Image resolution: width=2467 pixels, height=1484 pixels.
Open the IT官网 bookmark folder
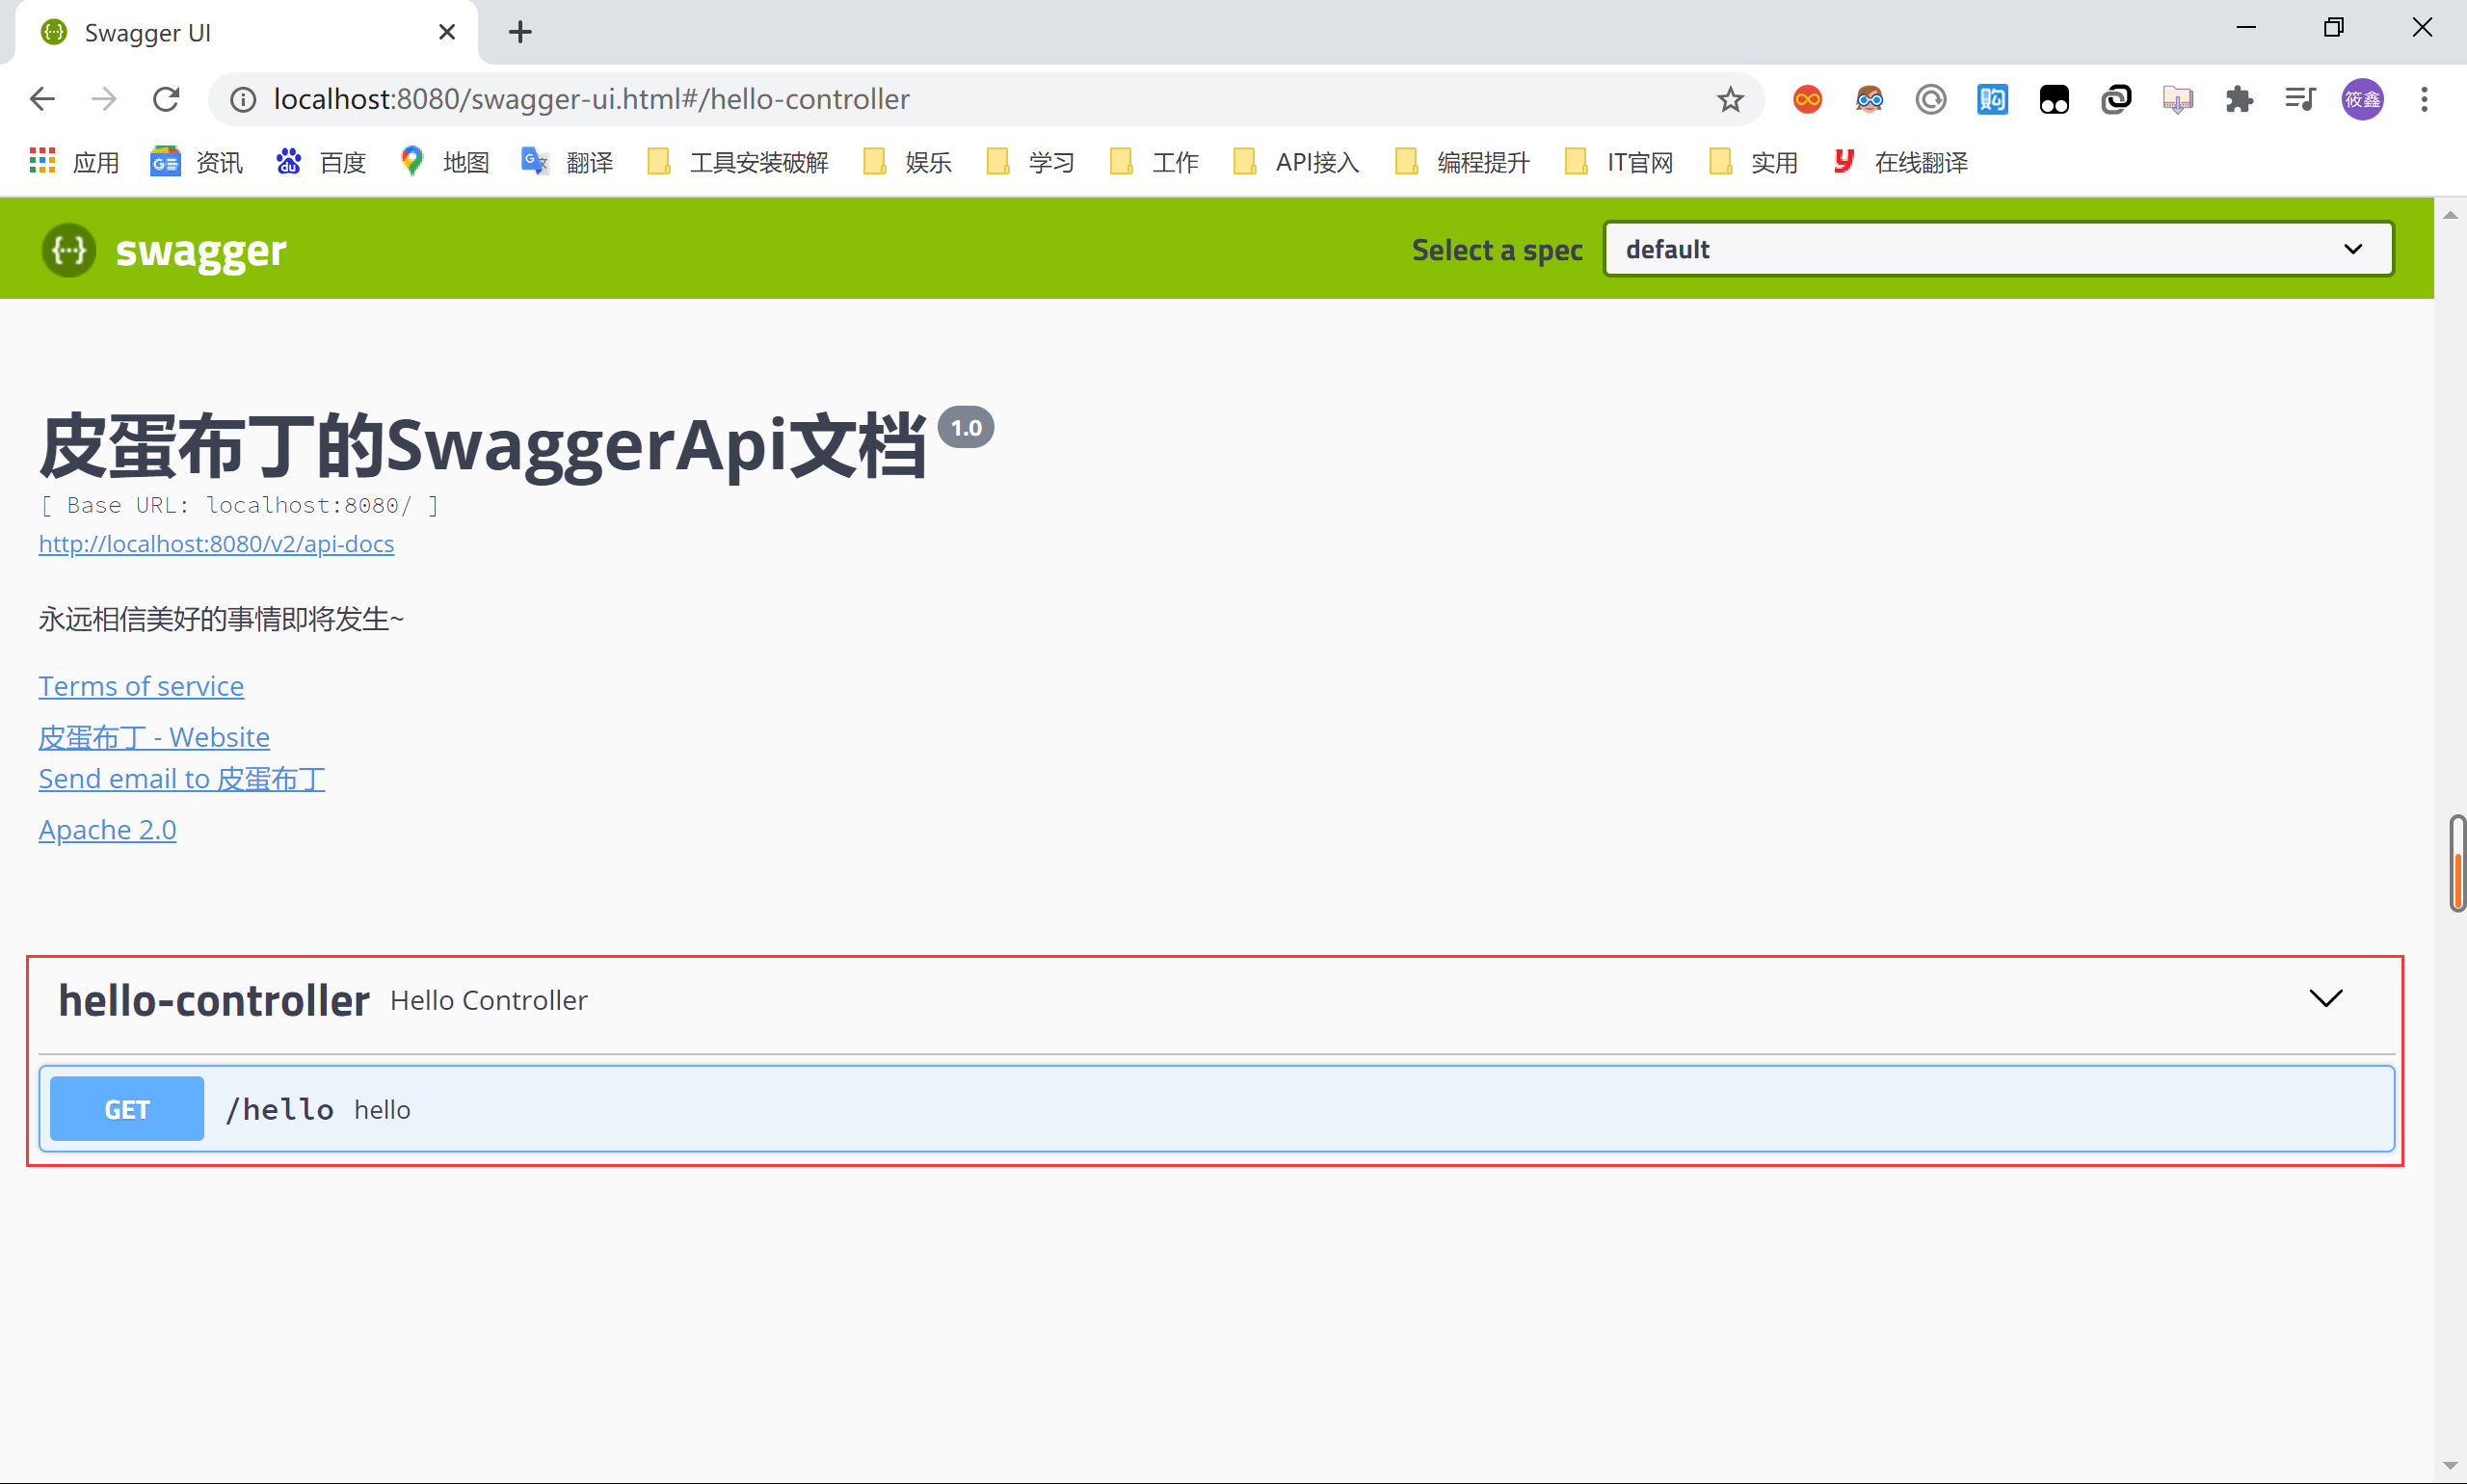[1619, 162]
